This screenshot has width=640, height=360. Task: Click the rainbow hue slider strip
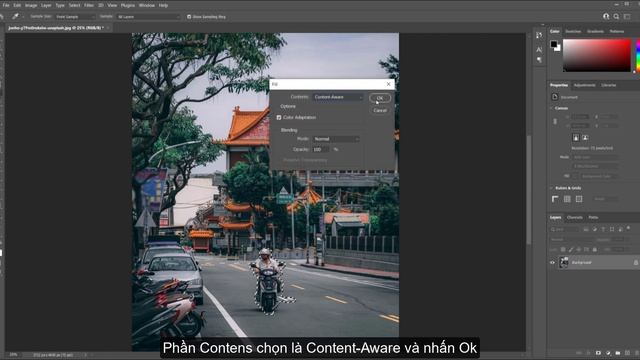[x=638, y=56]
